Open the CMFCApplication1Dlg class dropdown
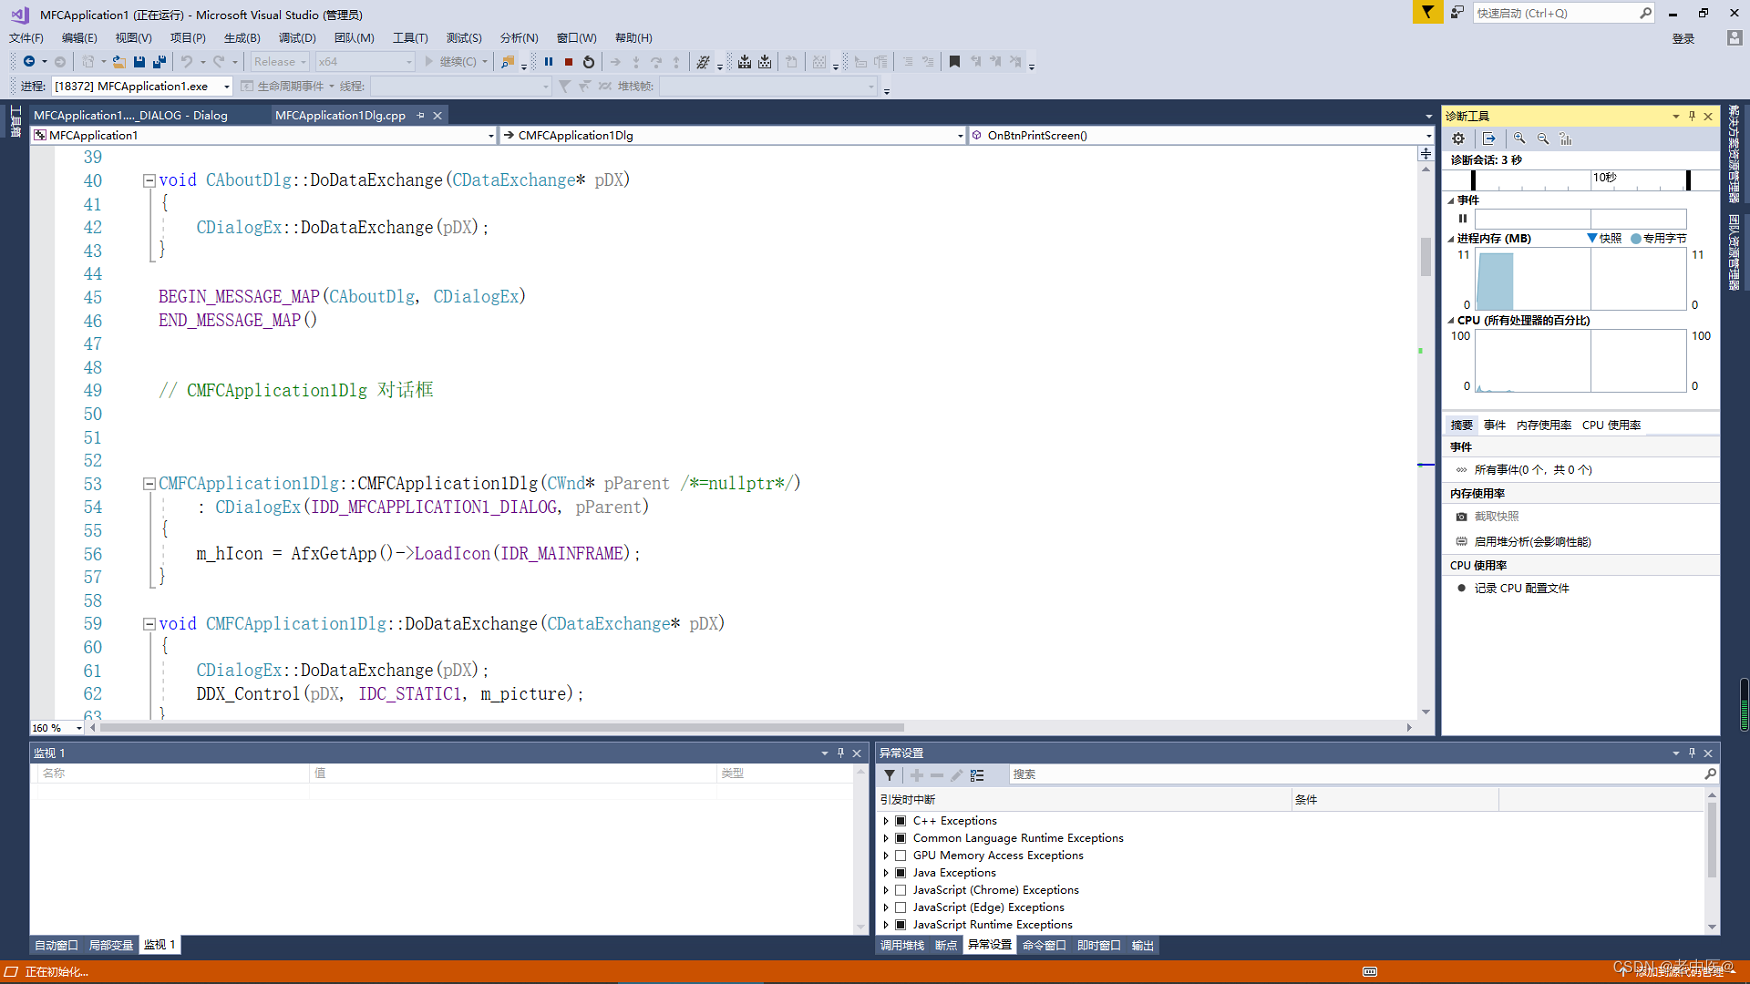Viewport: 1750px width, 984px height. coord(732,136)
